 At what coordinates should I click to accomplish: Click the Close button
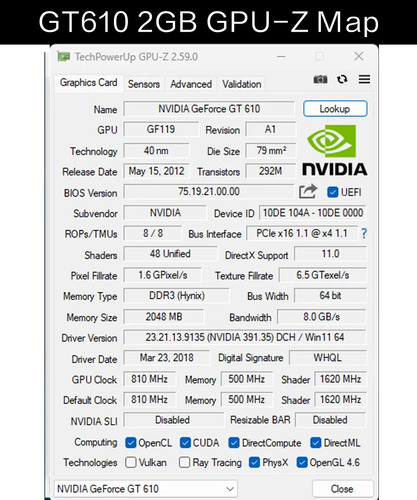click(342, 489)
